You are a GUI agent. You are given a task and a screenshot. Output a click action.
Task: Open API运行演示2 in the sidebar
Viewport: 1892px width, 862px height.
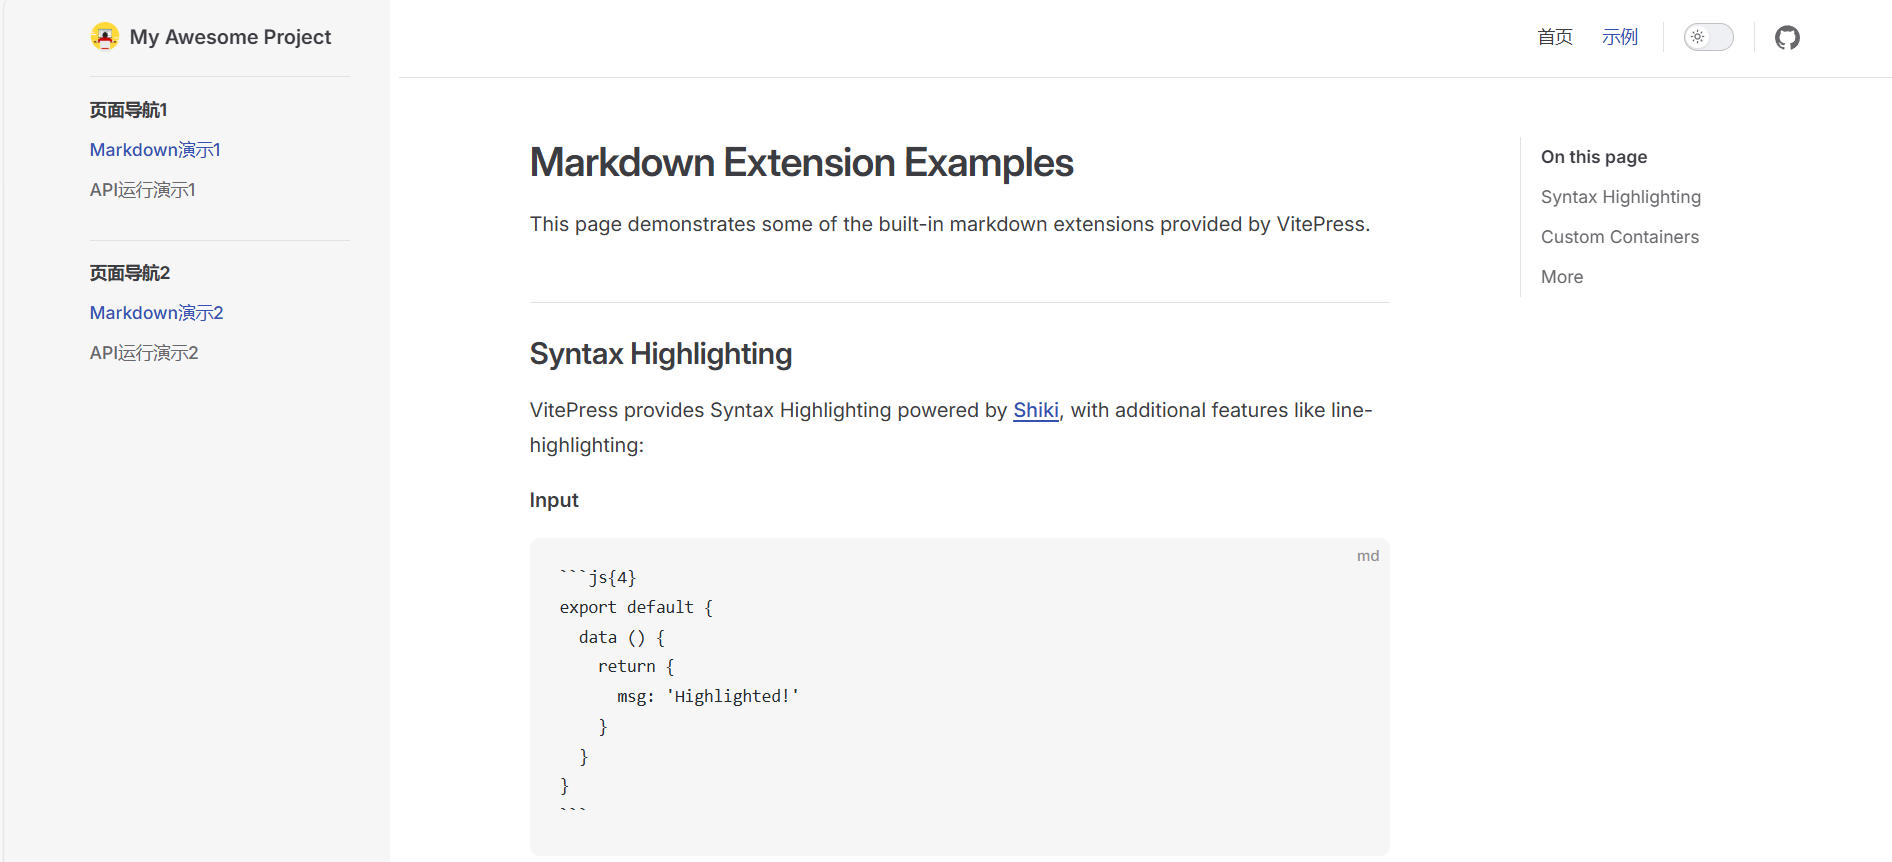[x=144, y=353]
